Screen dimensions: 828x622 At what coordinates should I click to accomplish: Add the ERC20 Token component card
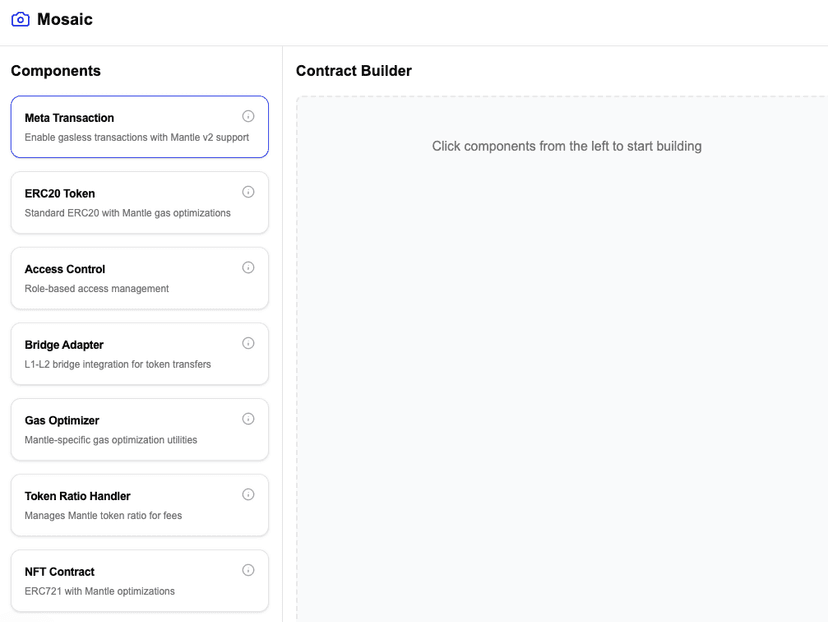click(x=140, y=202)
